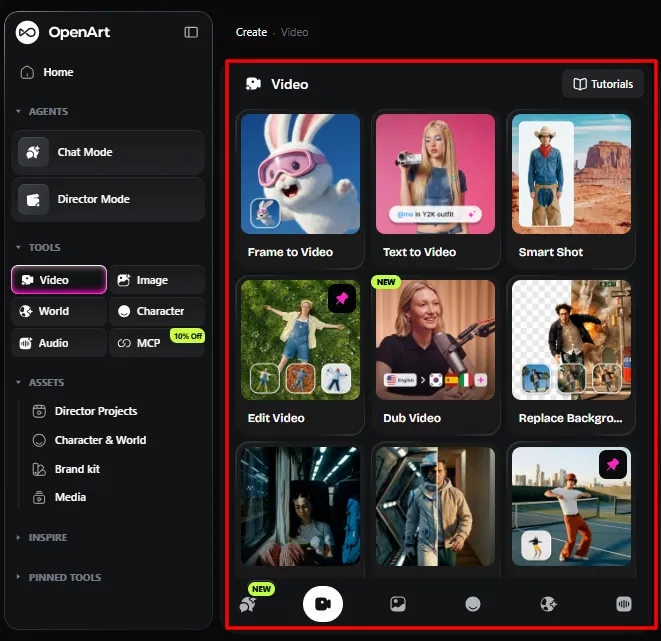Click the Home house icon
The height and width of the screenshot is (641, 661).
(x=27, y=72)
